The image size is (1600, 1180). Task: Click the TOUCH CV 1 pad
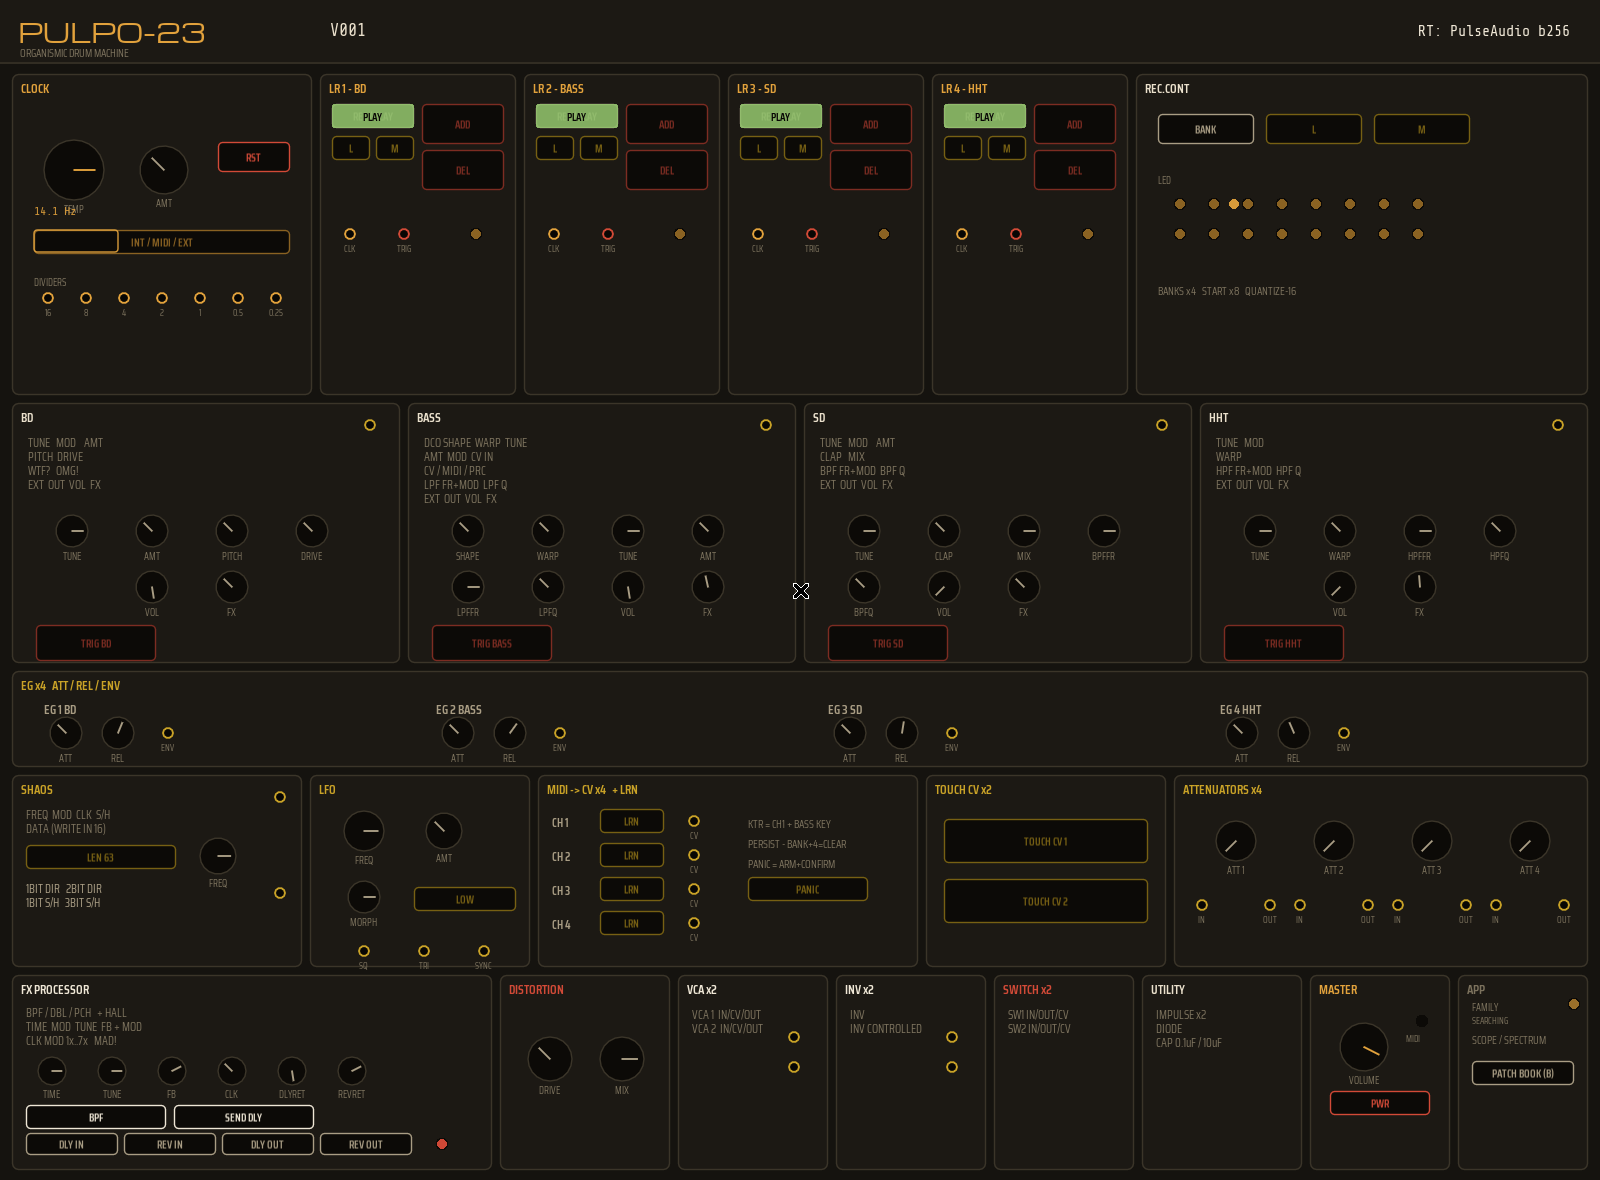[x=1046, y=841]
